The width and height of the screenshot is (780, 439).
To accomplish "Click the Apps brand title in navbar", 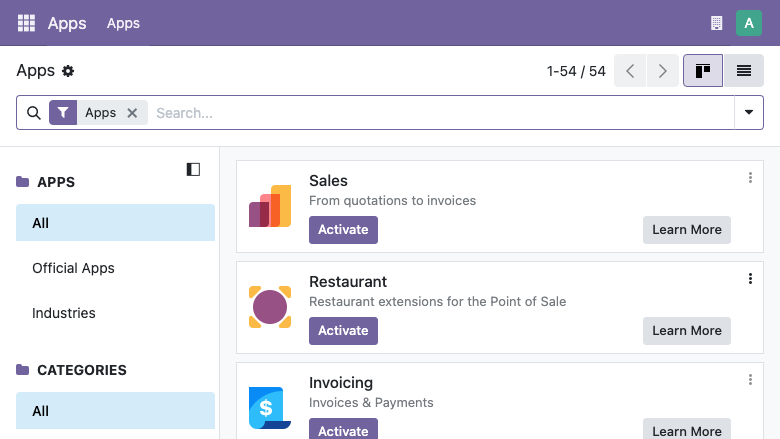I will point(67,23).
